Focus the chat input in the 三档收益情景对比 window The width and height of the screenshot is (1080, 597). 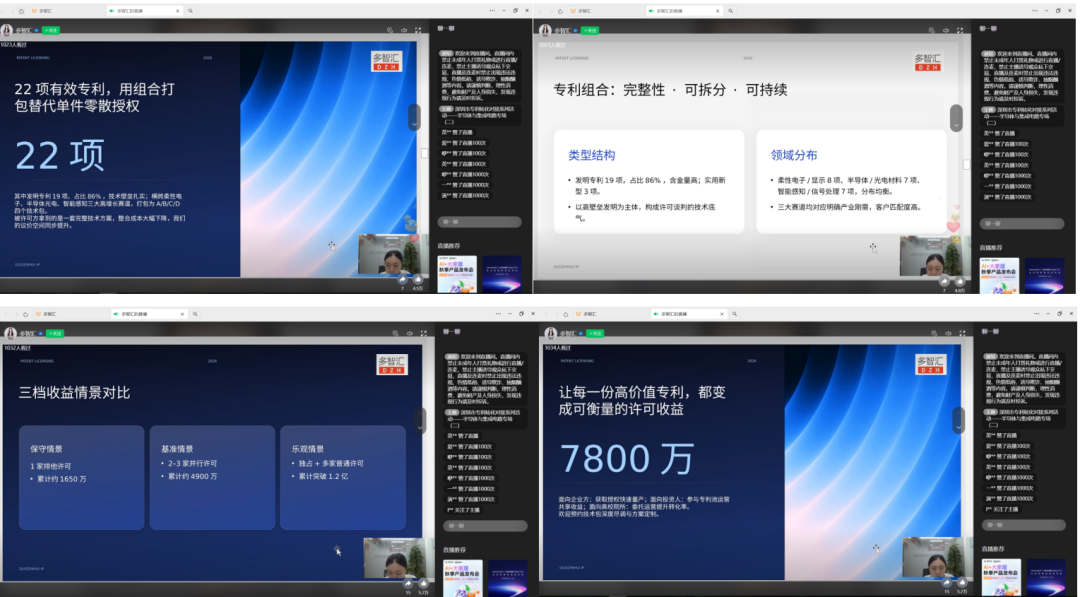[486, 525]
